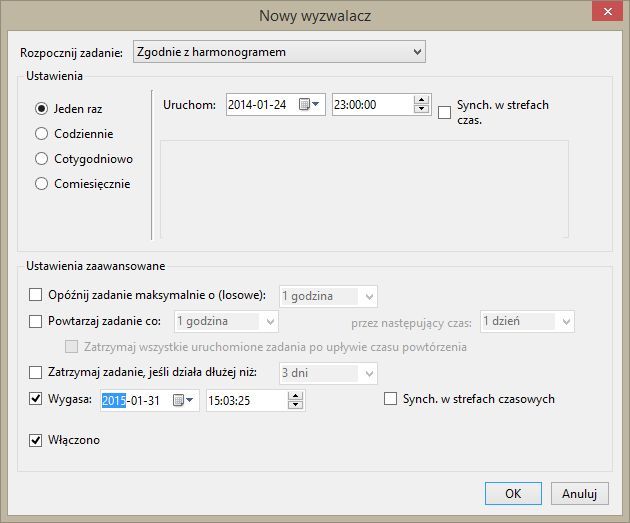Image resolution: width=630 pixels, height=523 pixels.
Task: Toggle Synch. w strefach czasowych checkbox
Action: coord(391,399)
